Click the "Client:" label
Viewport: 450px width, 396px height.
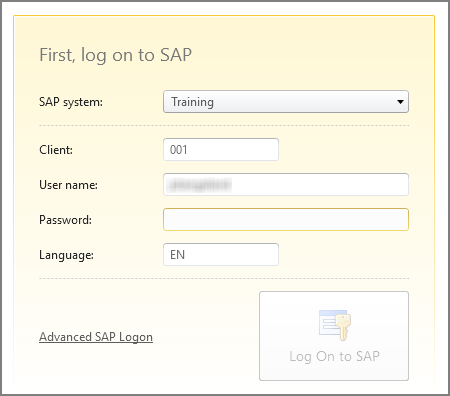coord(56,150)
